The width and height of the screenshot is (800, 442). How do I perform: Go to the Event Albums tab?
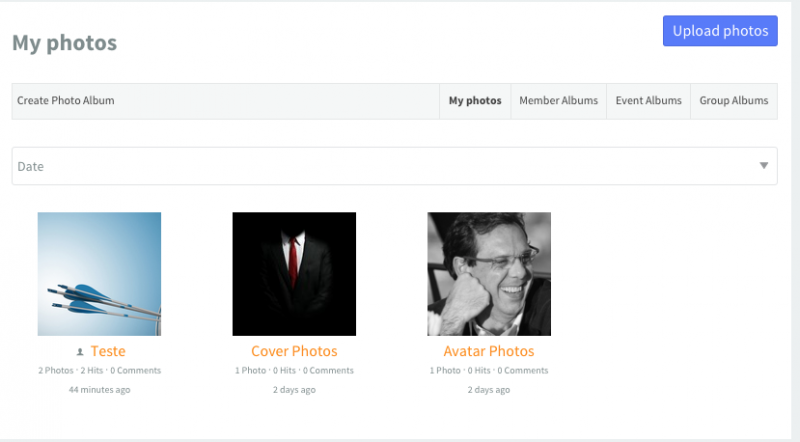click(x=648, y=101)
